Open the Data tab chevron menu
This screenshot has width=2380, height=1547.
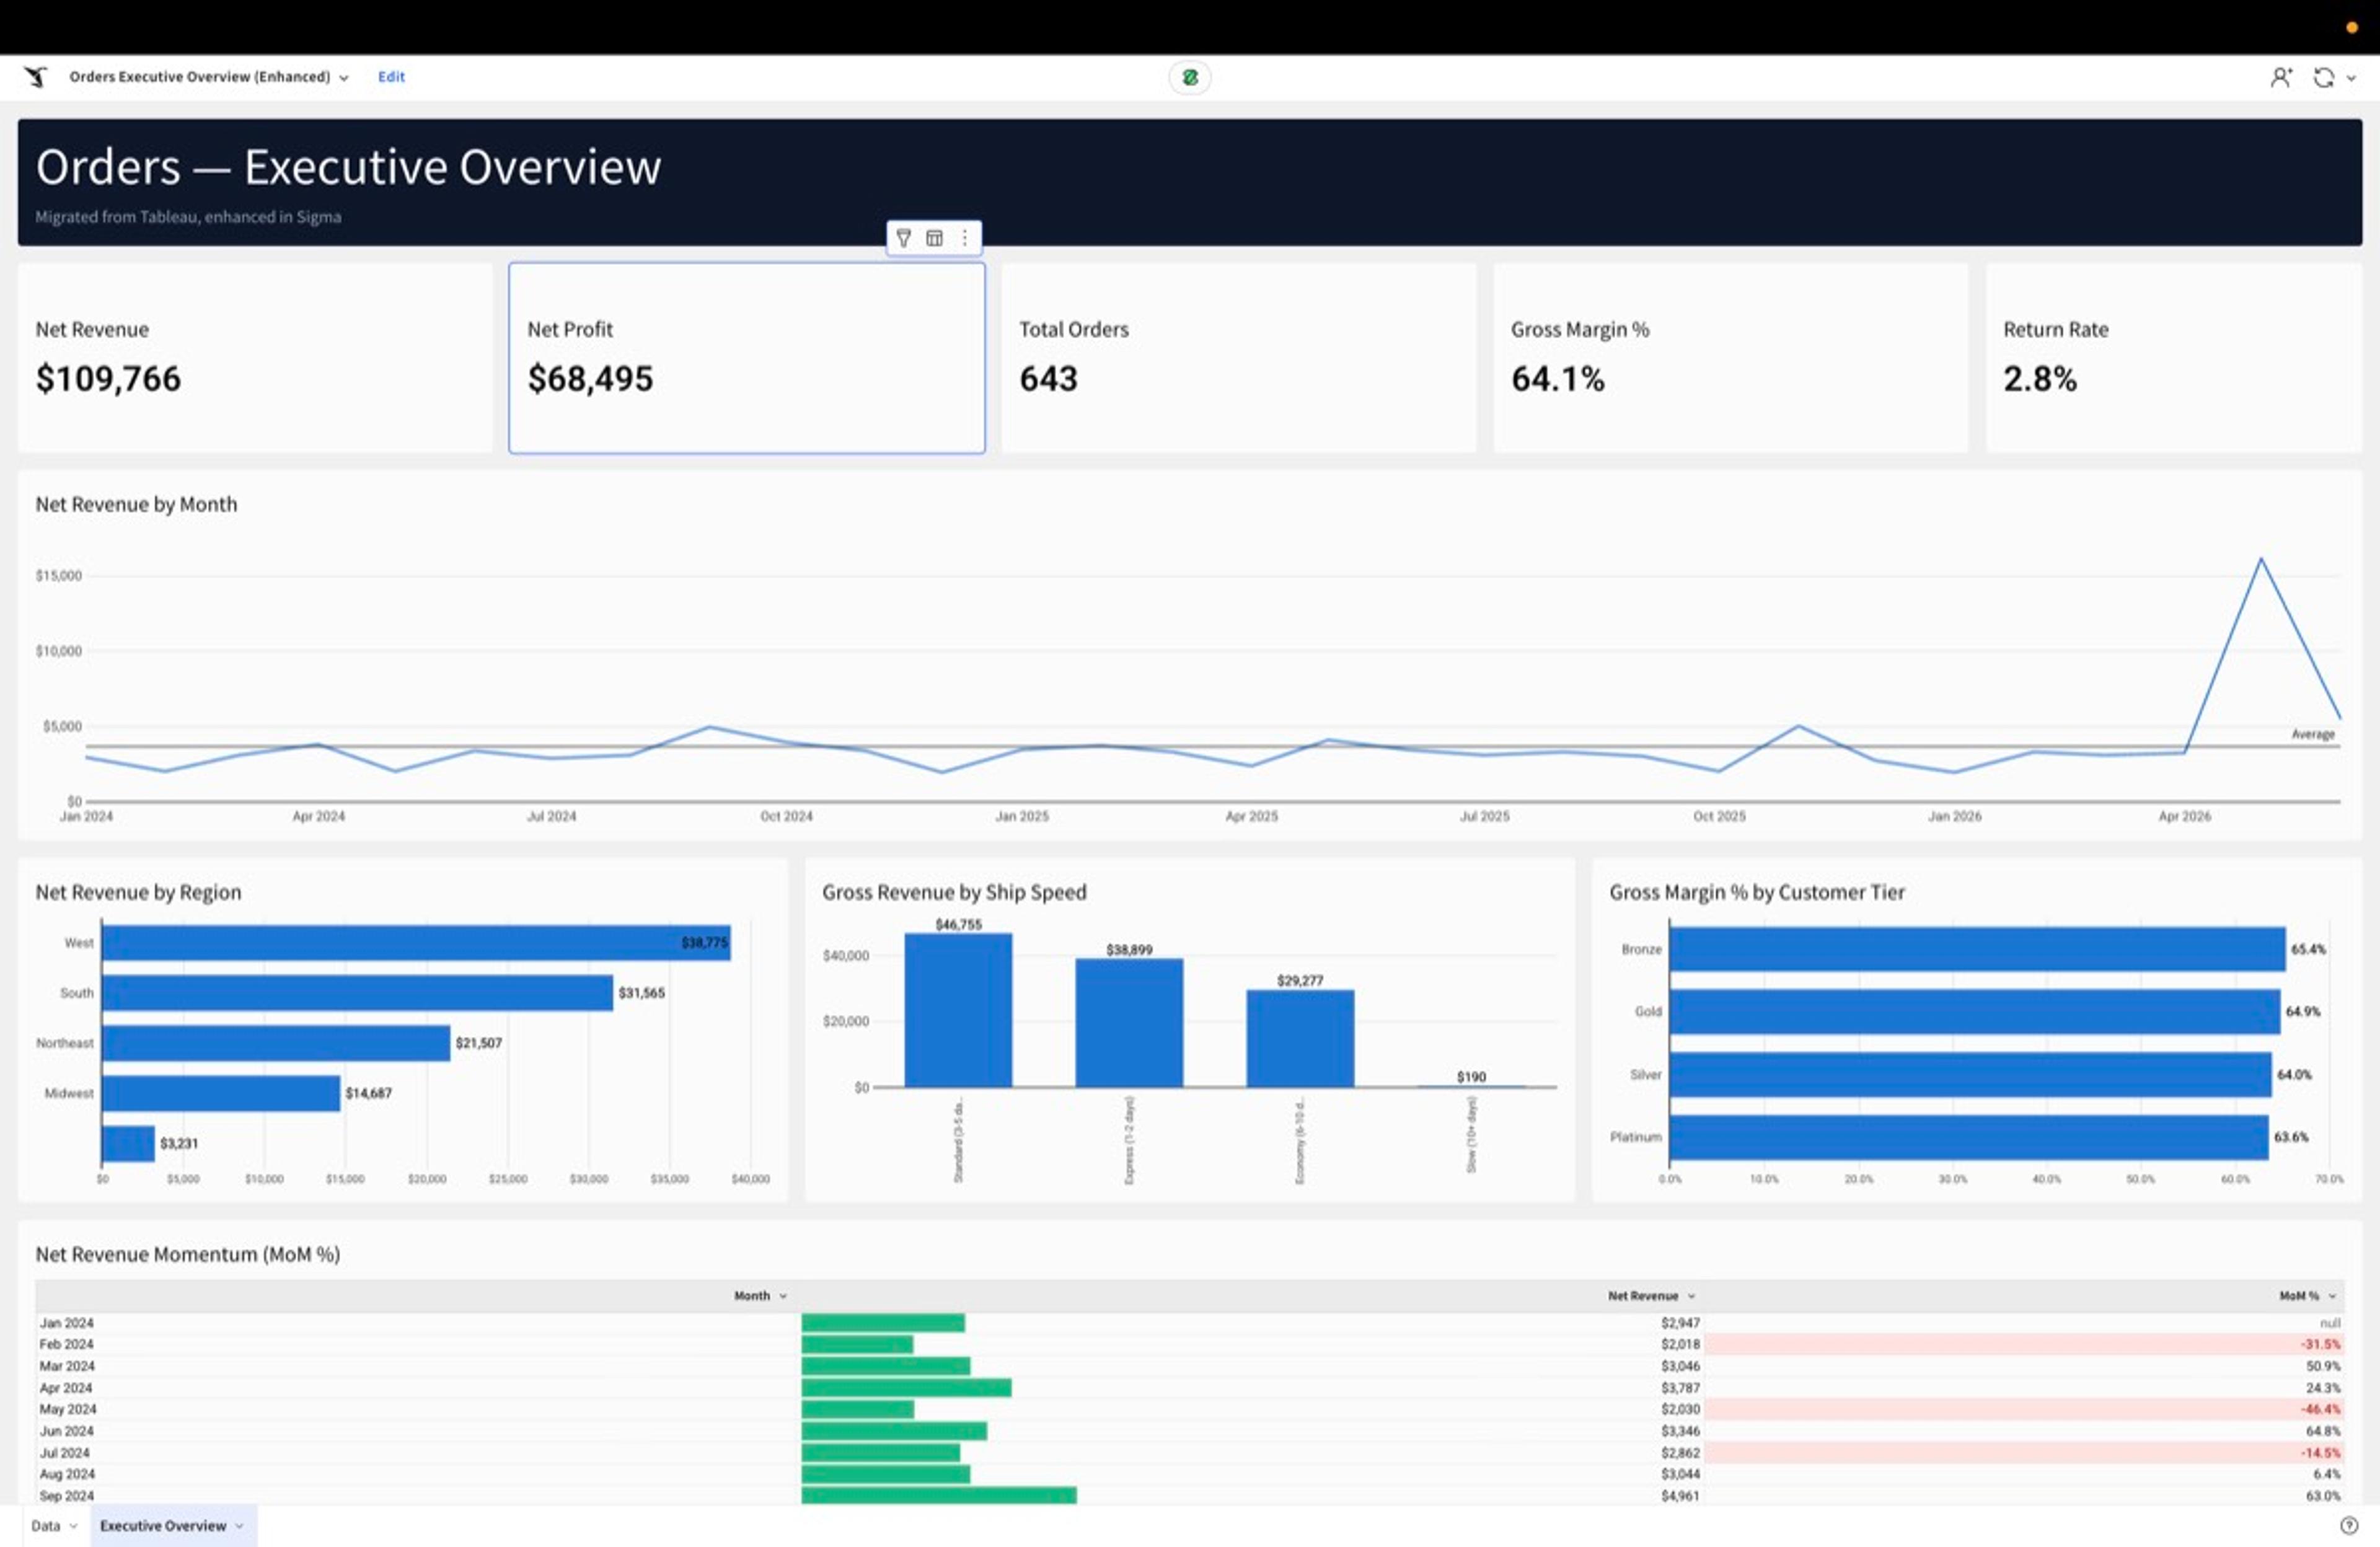point(73,1526)
